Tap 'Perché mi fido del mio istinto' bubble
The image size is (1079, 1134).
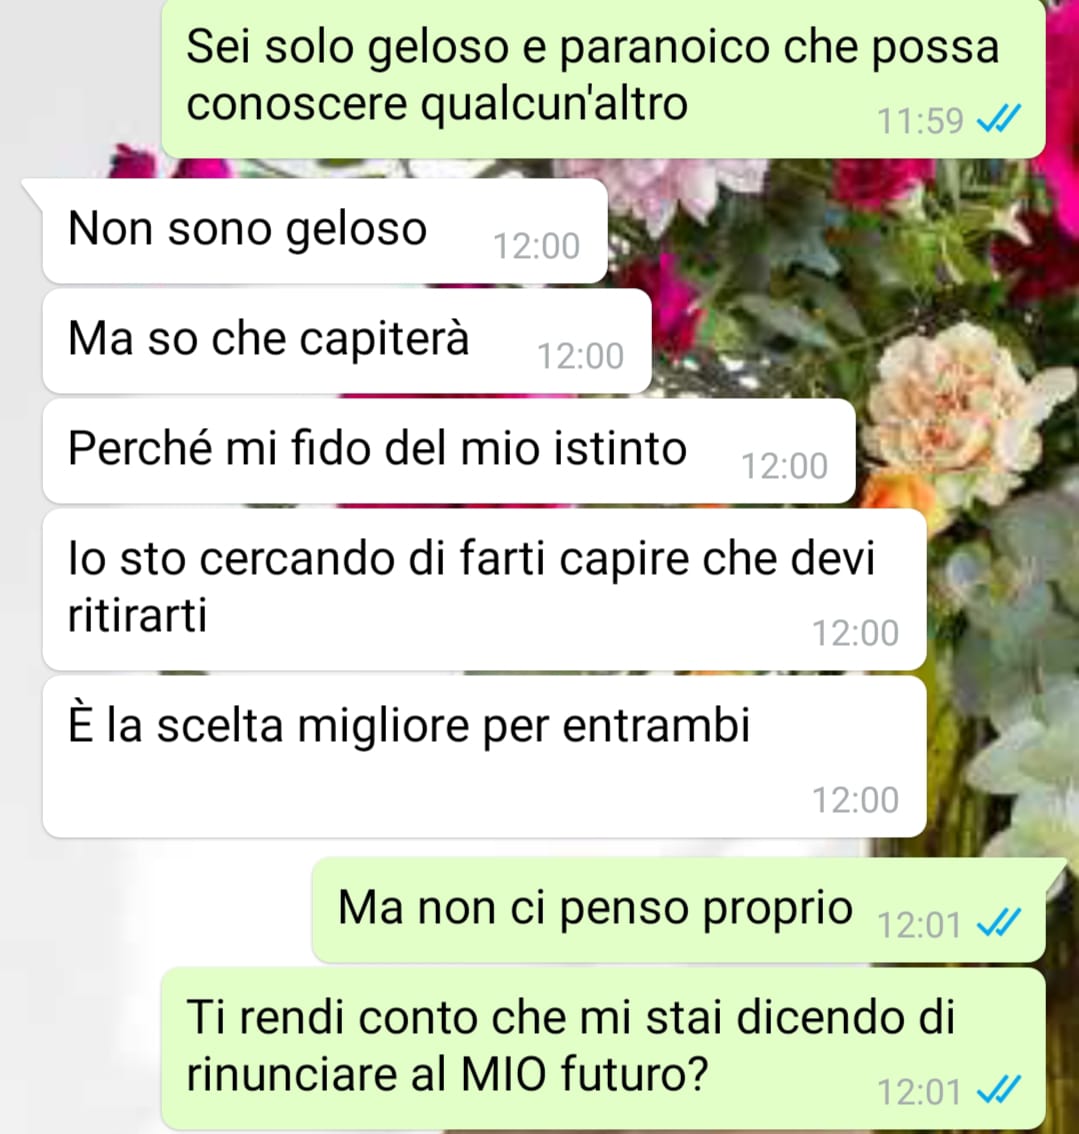click(x=449, y=451)
